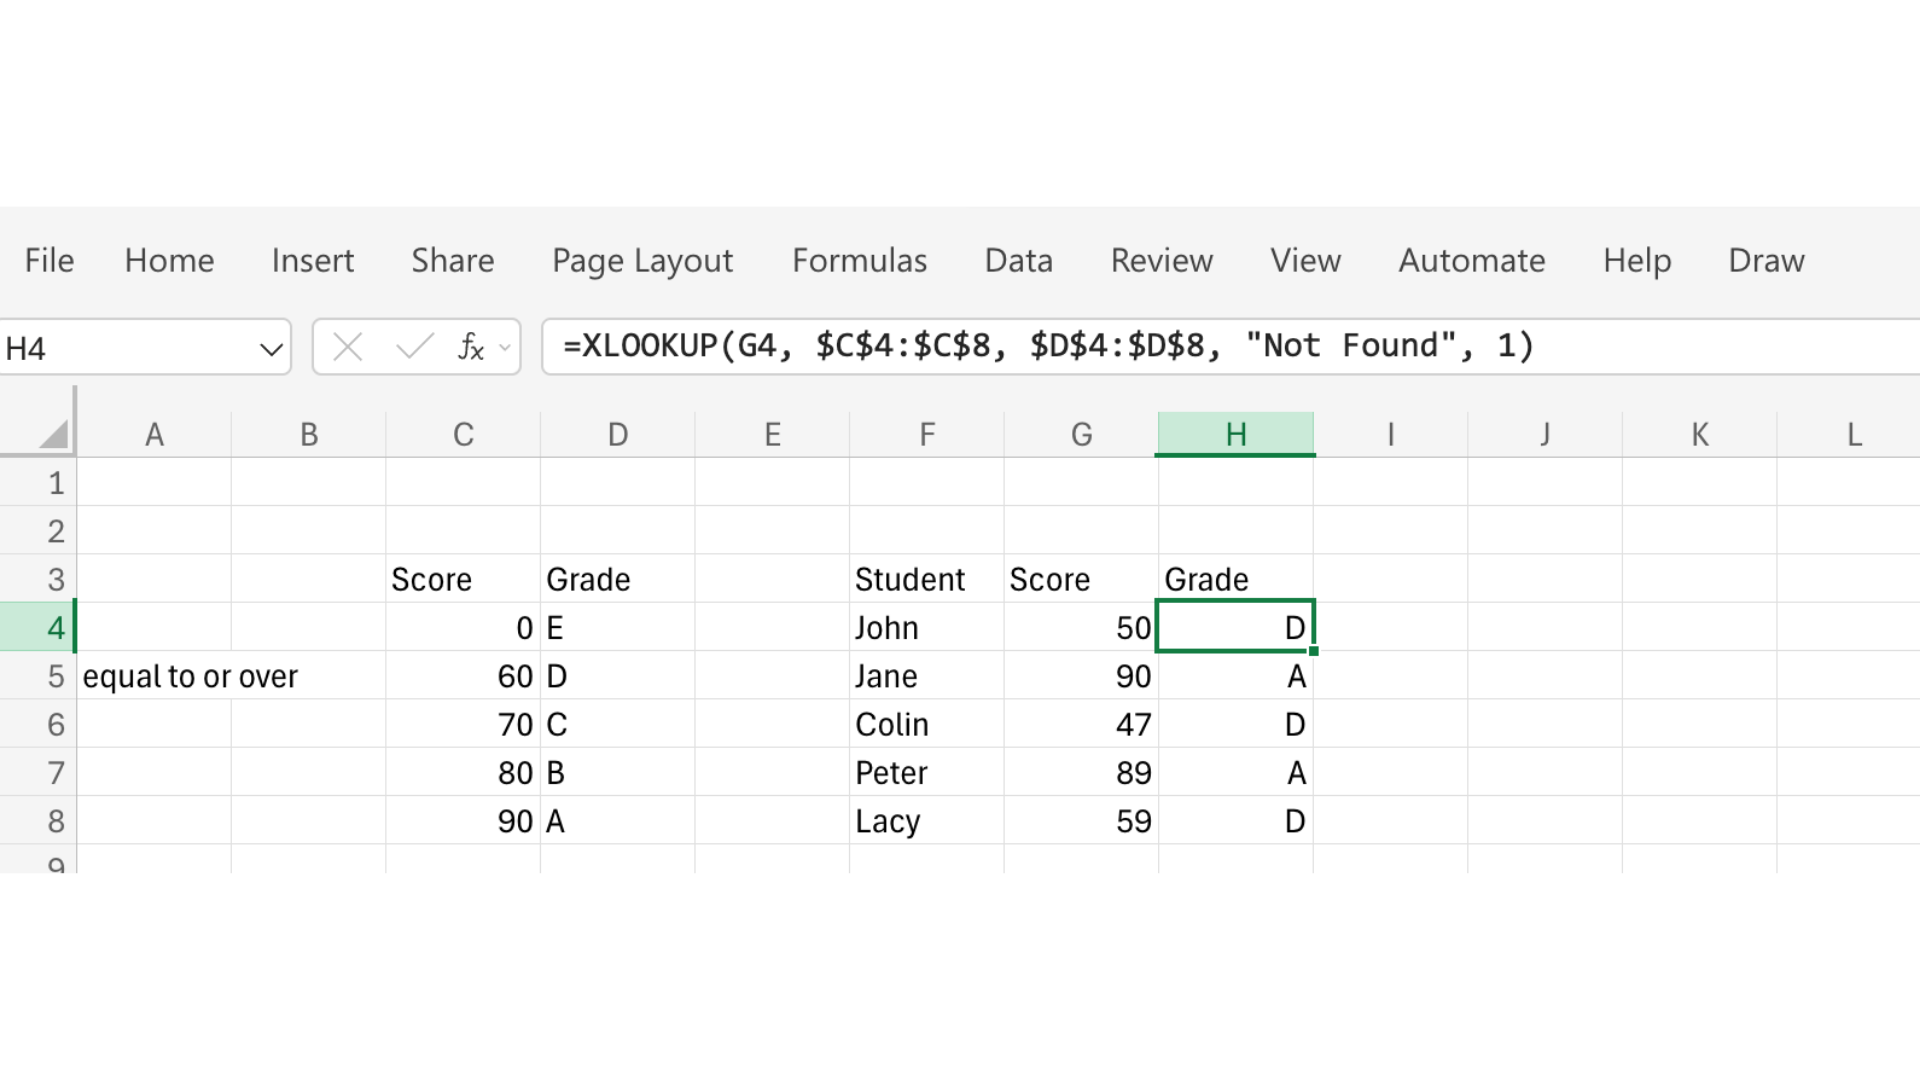This screenshot has height=1080, width=1920.
Task: Click the Automate tab
Action: coord(1471,261)
